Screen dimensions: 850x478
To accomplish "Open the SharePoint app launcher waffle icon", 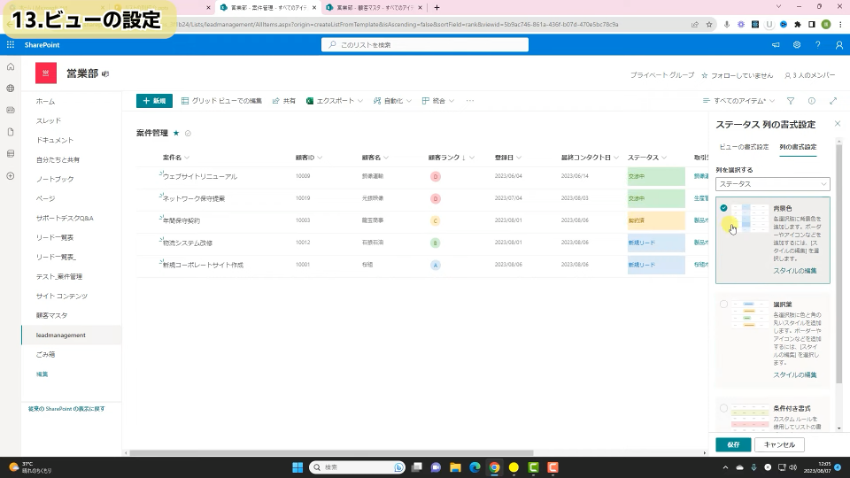I will point(10,45).
